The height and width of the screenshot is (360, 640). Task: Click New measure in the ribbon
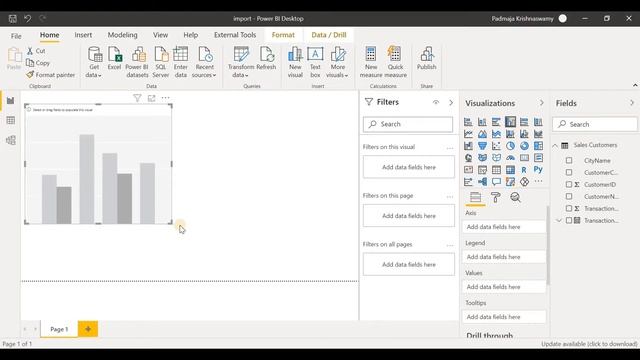pyautogui.click(x=371, y=62)
